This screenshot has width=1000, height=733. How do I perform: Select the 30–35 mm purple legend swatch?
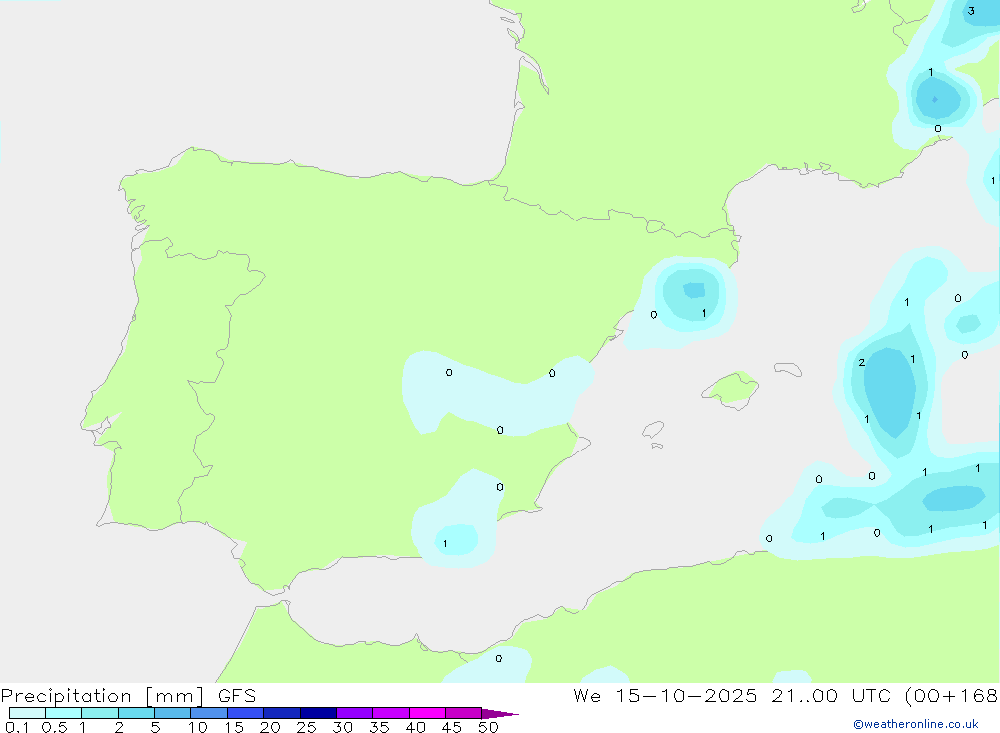[x=354, y=713]
